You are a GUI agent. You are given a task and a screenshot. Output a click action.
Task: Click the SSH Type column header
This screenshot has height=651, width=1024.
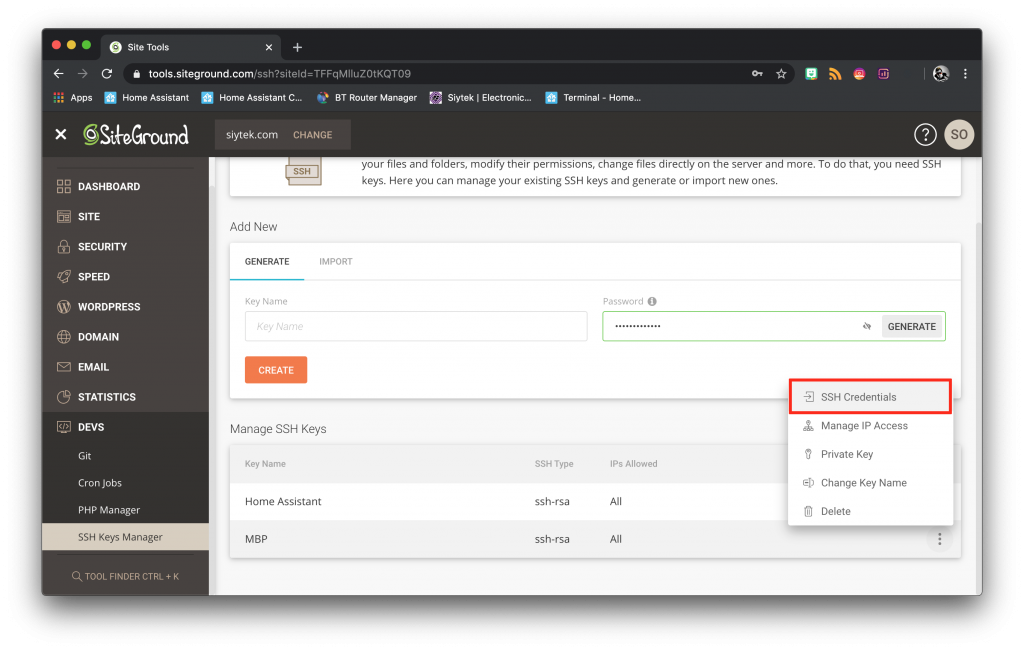(554, 464)
